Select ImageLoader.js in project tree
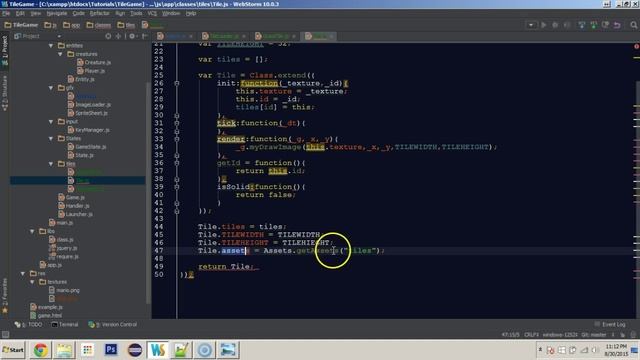This screenshot has width=640, height=360. [x=89, y=104]
